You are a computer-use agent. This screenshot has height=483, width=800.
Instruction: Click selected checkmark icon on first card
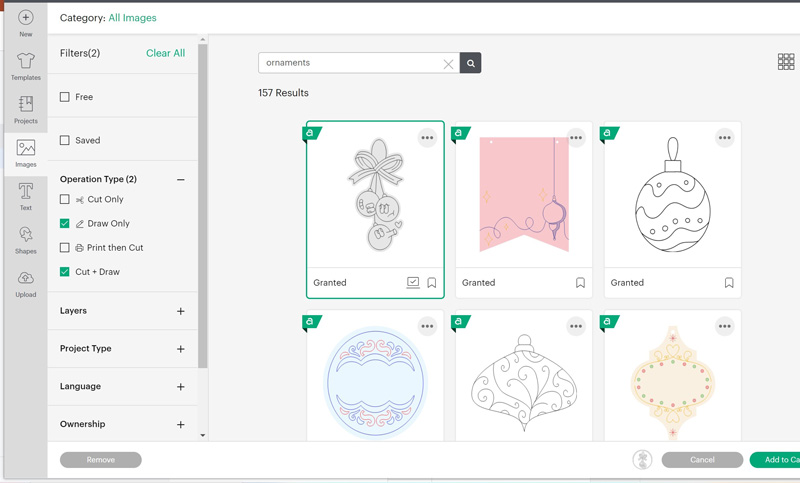(x=413, y=283)
